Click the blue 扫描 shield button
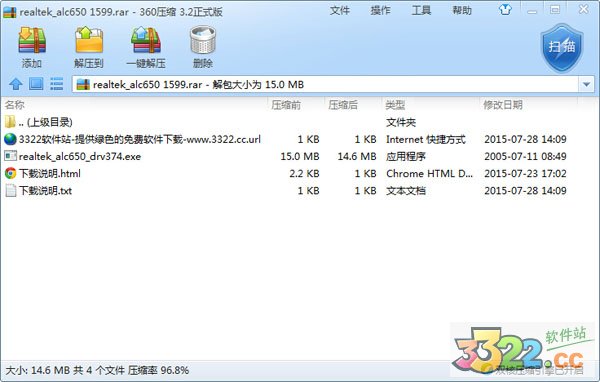The width and height of the screenshot is (600, 382). point(562,47)
